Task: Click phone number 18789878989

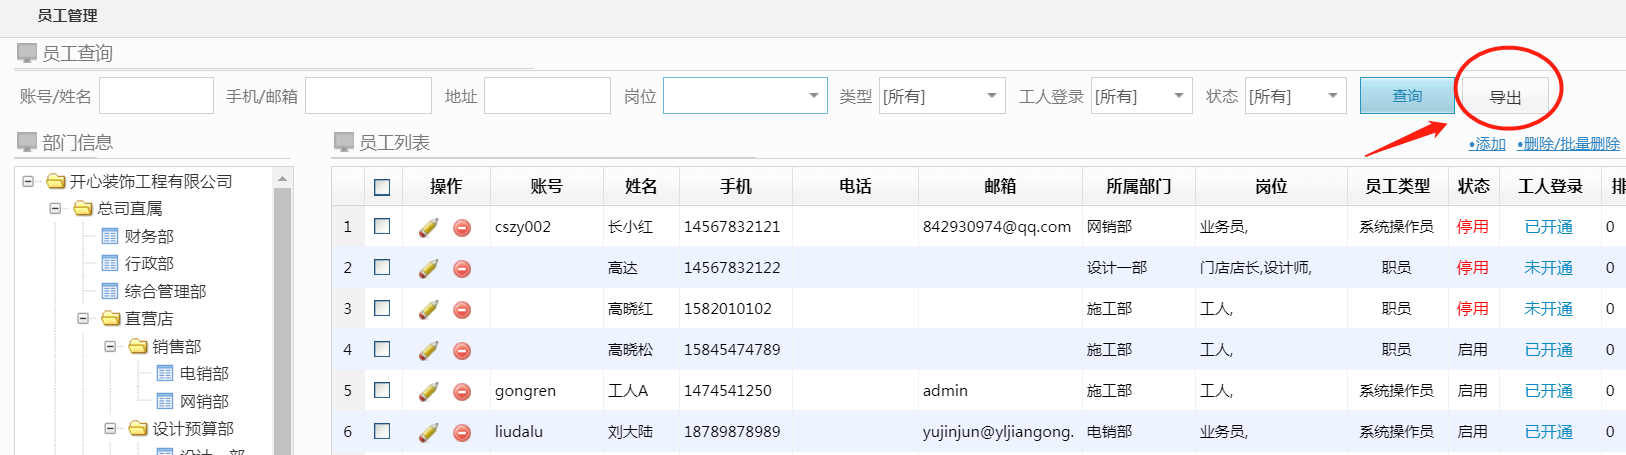Action: tap(732, 432)
